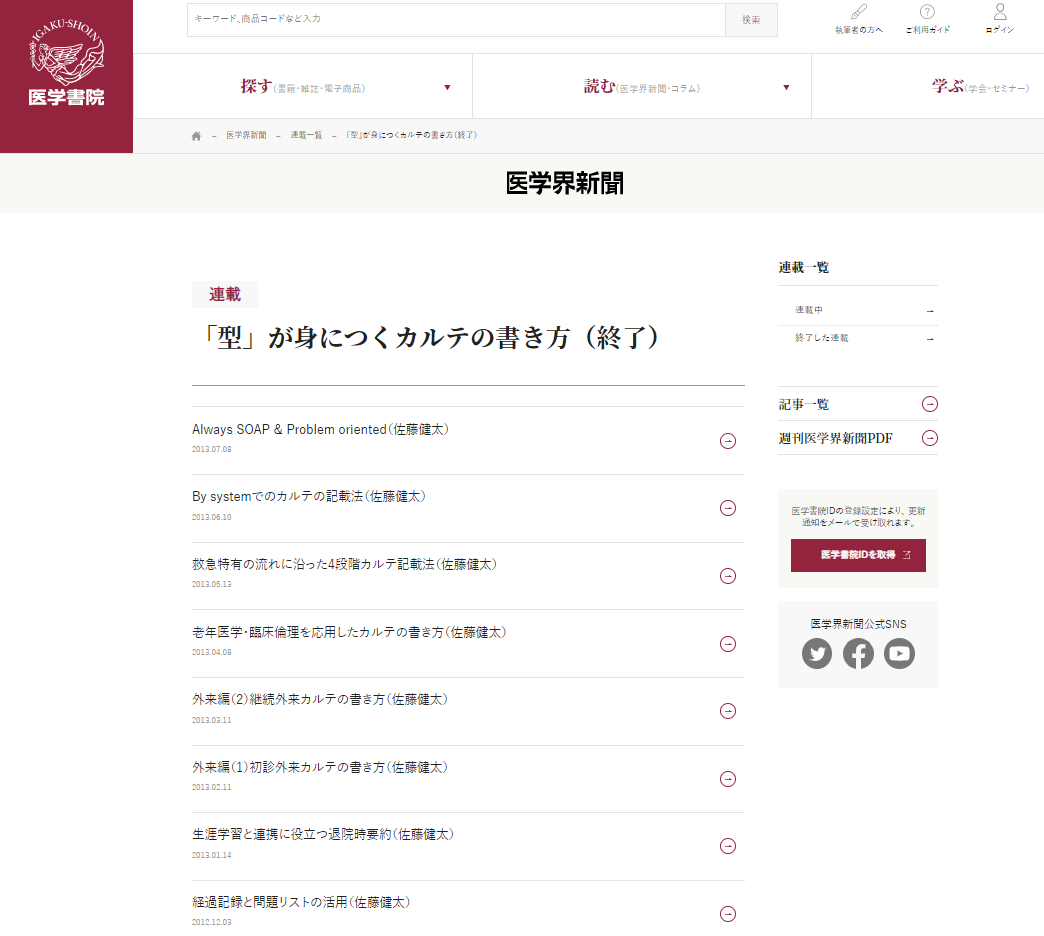Open article 生涯学習と連携に役立つ退院時要約
This screenshot has height=936, width=1044.
323,835
